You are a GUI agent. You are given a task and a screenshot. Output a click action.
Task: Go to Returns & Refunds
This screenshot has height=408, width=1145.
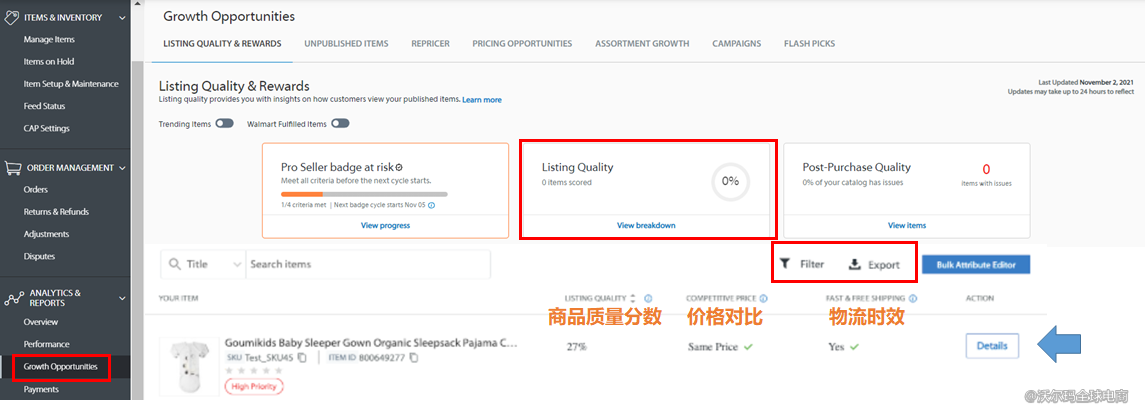coord(56,212)
